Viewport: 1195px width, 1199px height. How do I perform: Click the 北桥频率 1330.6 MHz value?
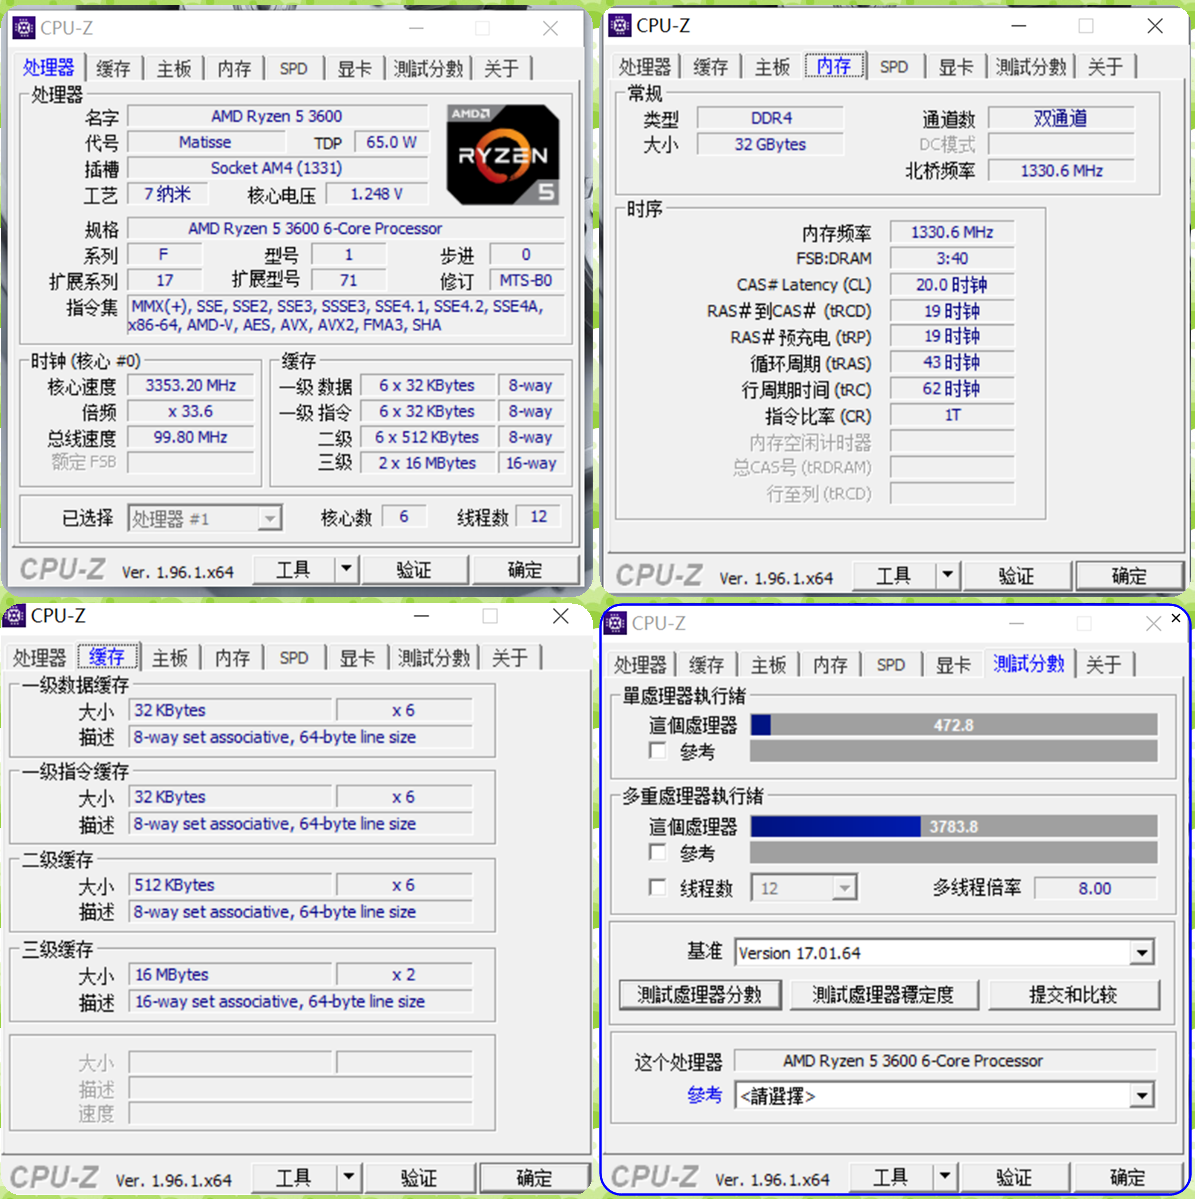coord(1061,171)
